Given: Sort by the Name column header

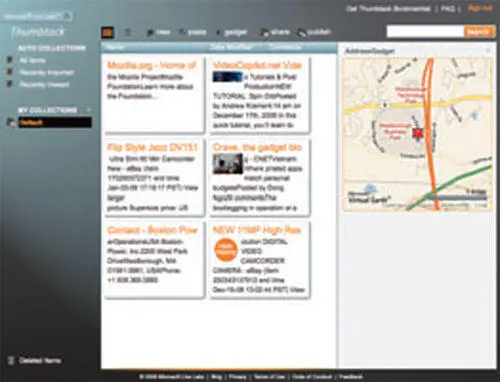Looking at the screenshot, I should coord(115,47).
